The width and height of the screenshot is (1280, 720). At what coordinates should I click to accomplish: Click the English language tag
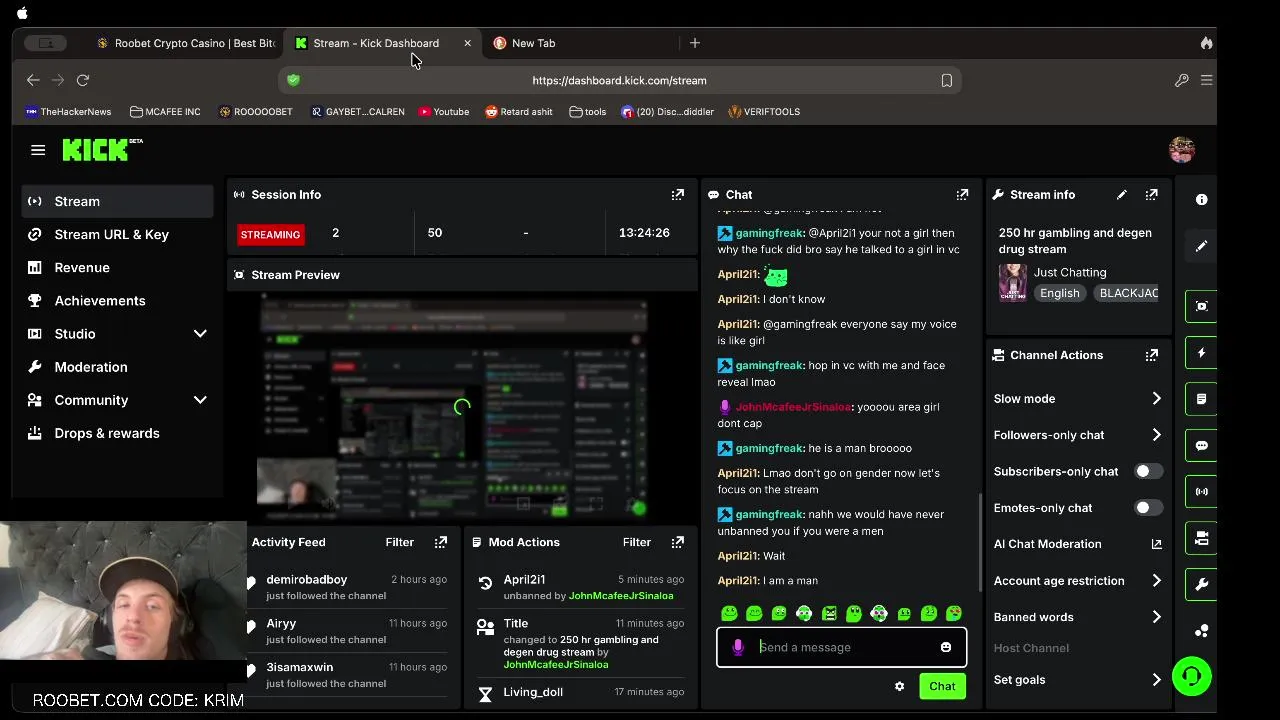click(x=1059, y=293)
